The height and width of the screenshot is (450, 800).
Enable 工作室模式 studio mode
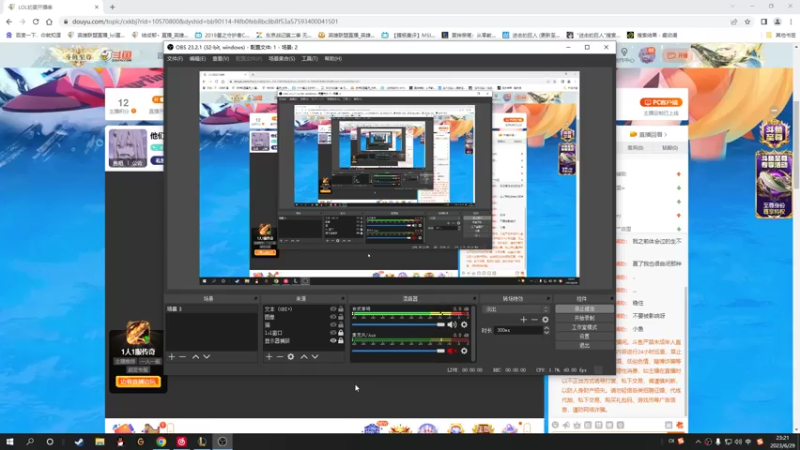[584, 327]
